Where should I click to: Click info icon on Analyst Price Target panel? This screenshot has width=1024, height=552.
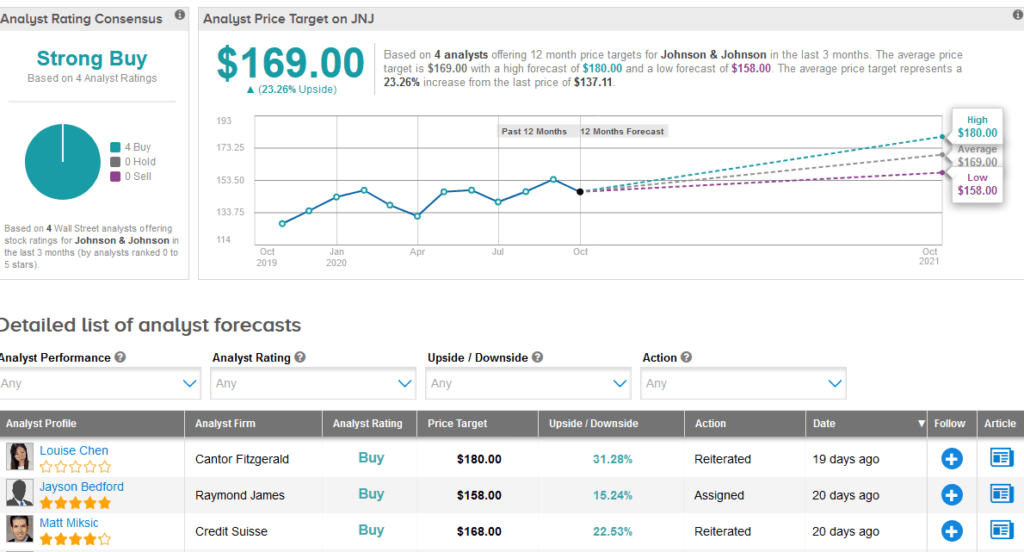click(1015, 16)
